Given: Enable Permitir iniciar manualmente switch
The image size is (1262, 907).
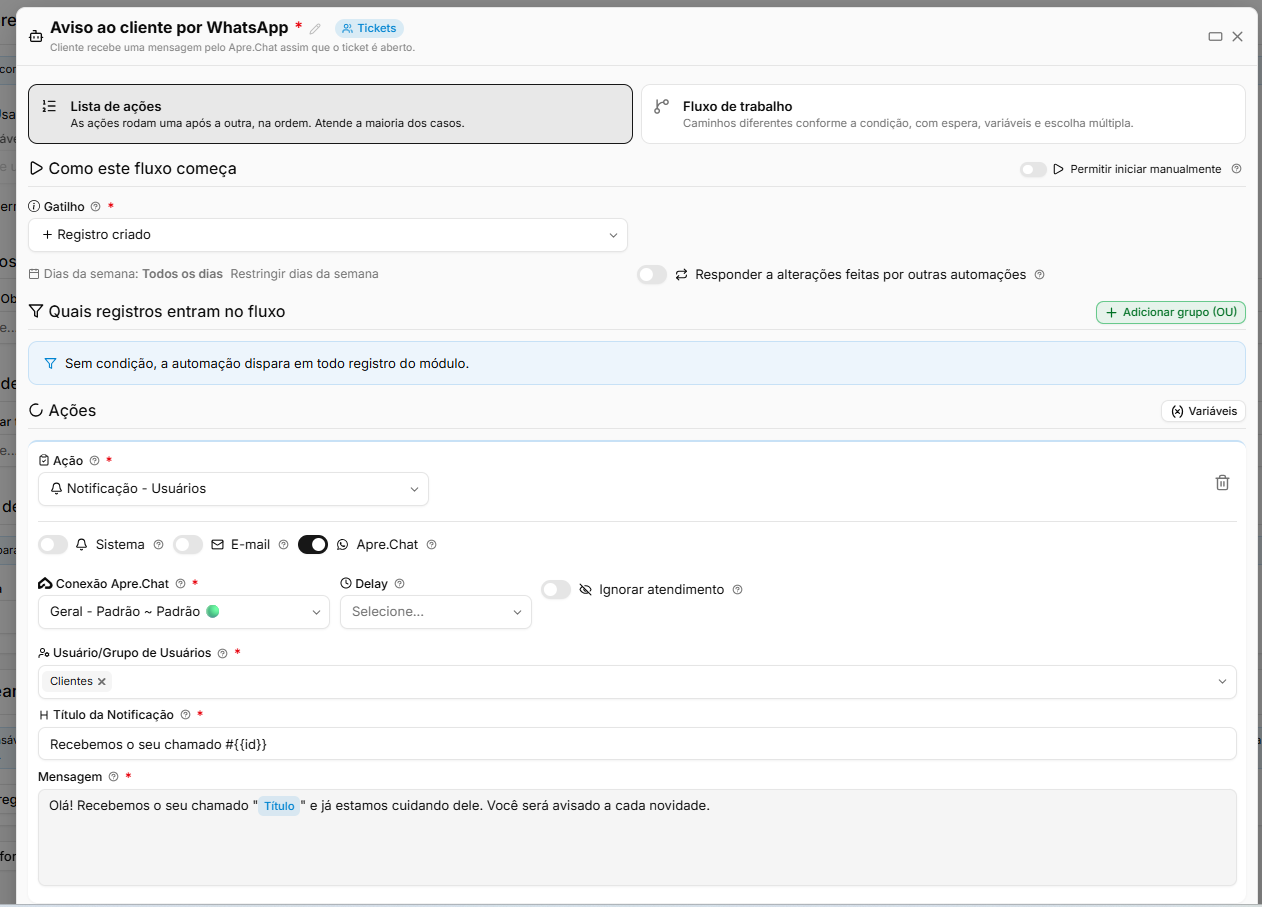Looking at the screenshot, I should [x=1033, y=170].
